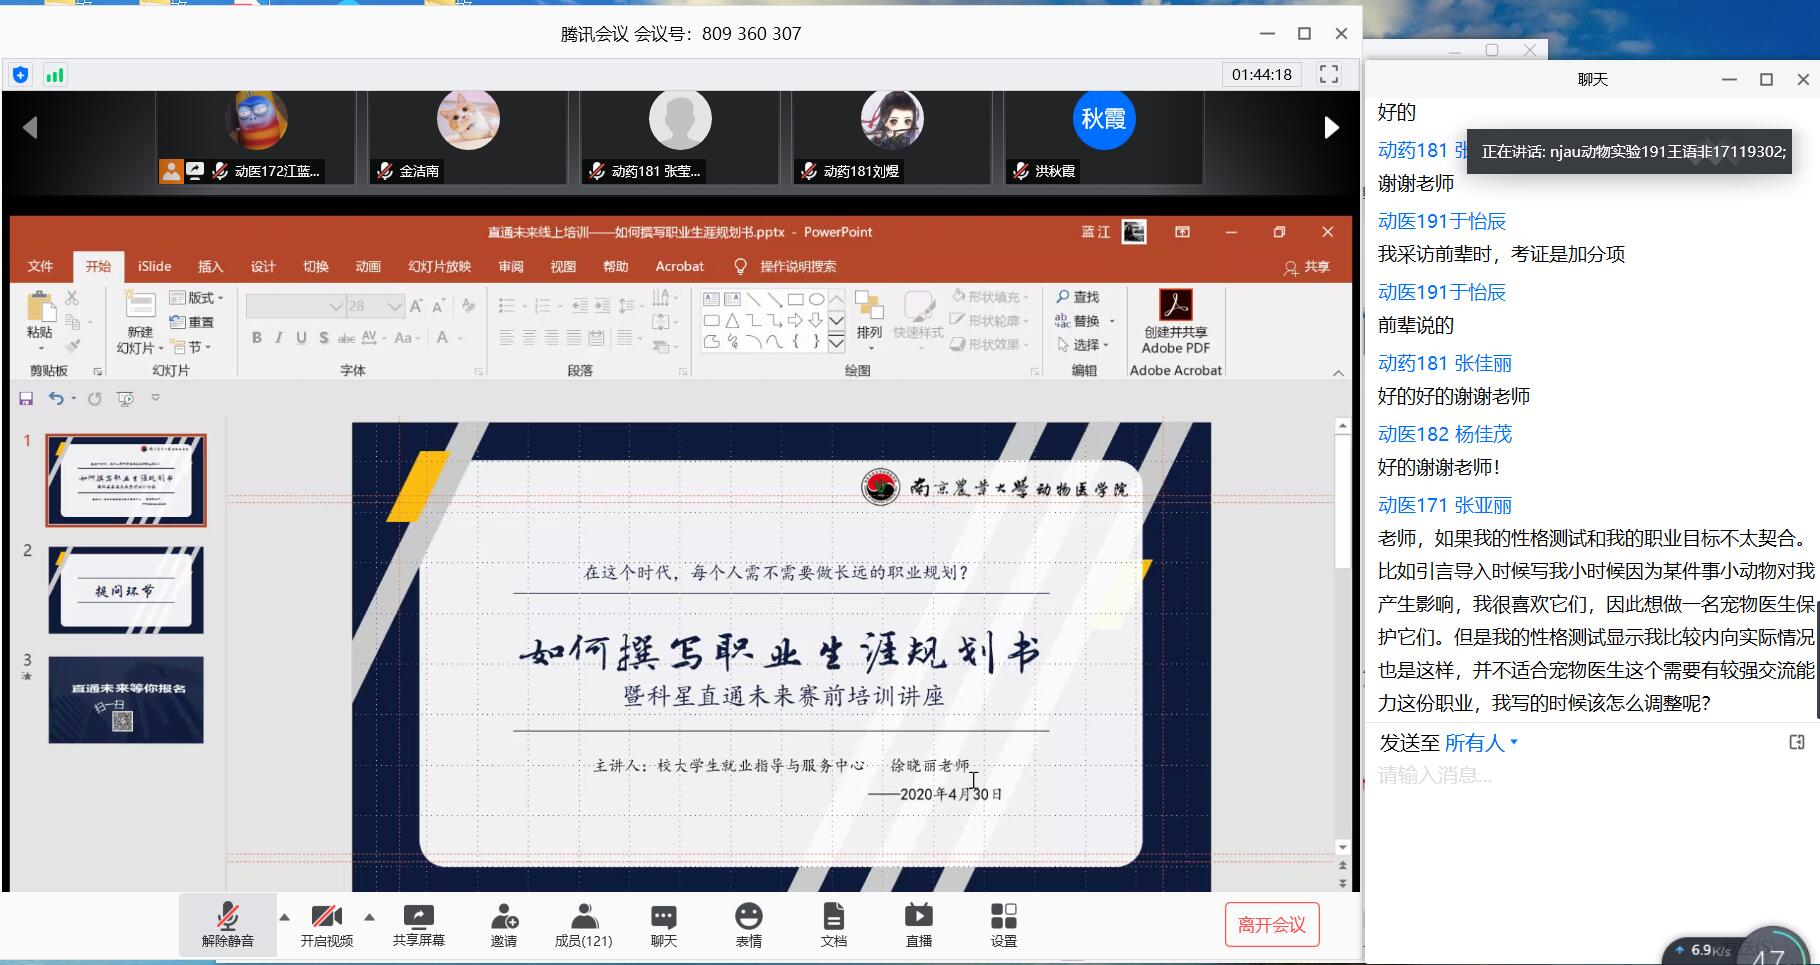This screenshot has width=1820, height=965.
Task: Open meeting Settings icon
Action: point(1003,924)
